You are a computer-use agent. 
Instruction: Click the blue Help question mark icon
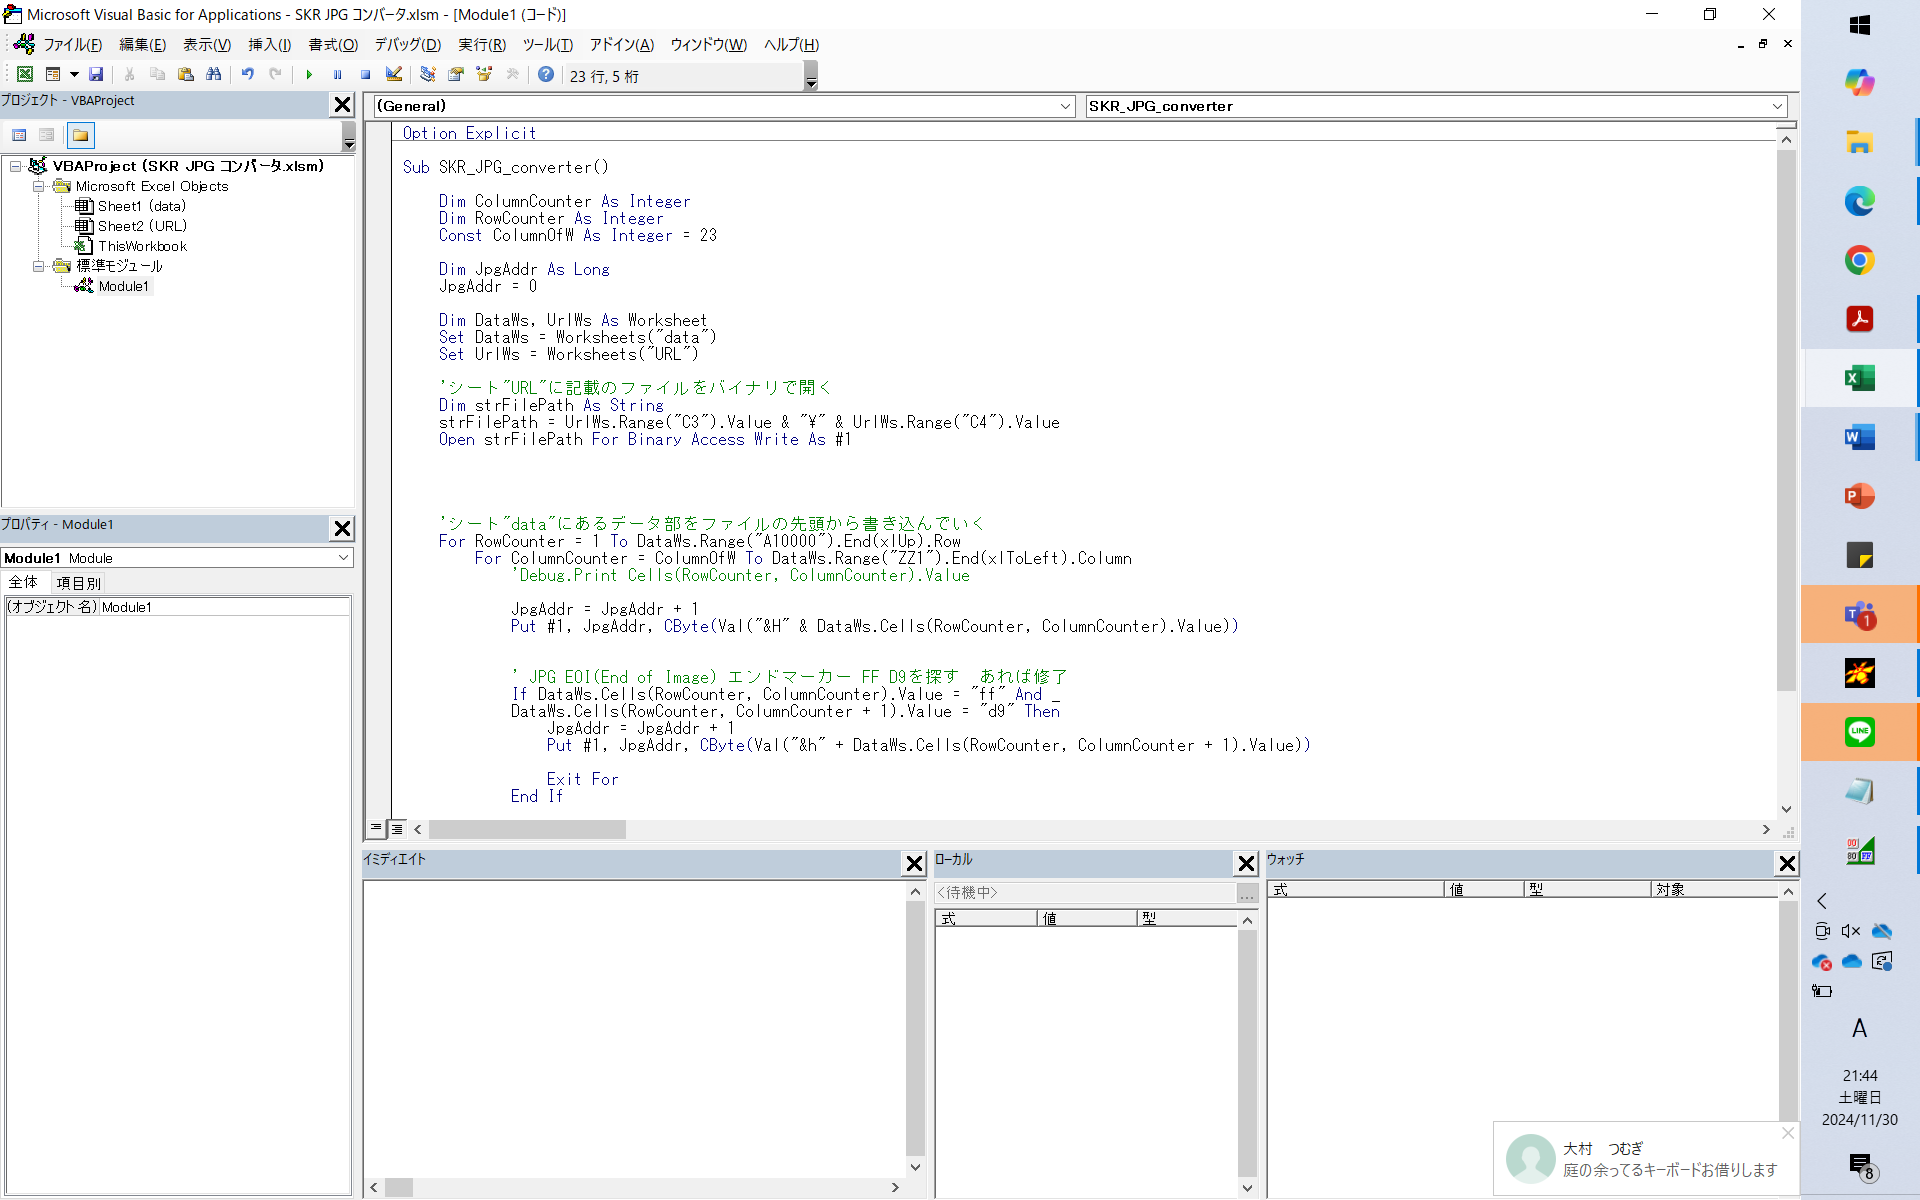click(x=546, y=75)
